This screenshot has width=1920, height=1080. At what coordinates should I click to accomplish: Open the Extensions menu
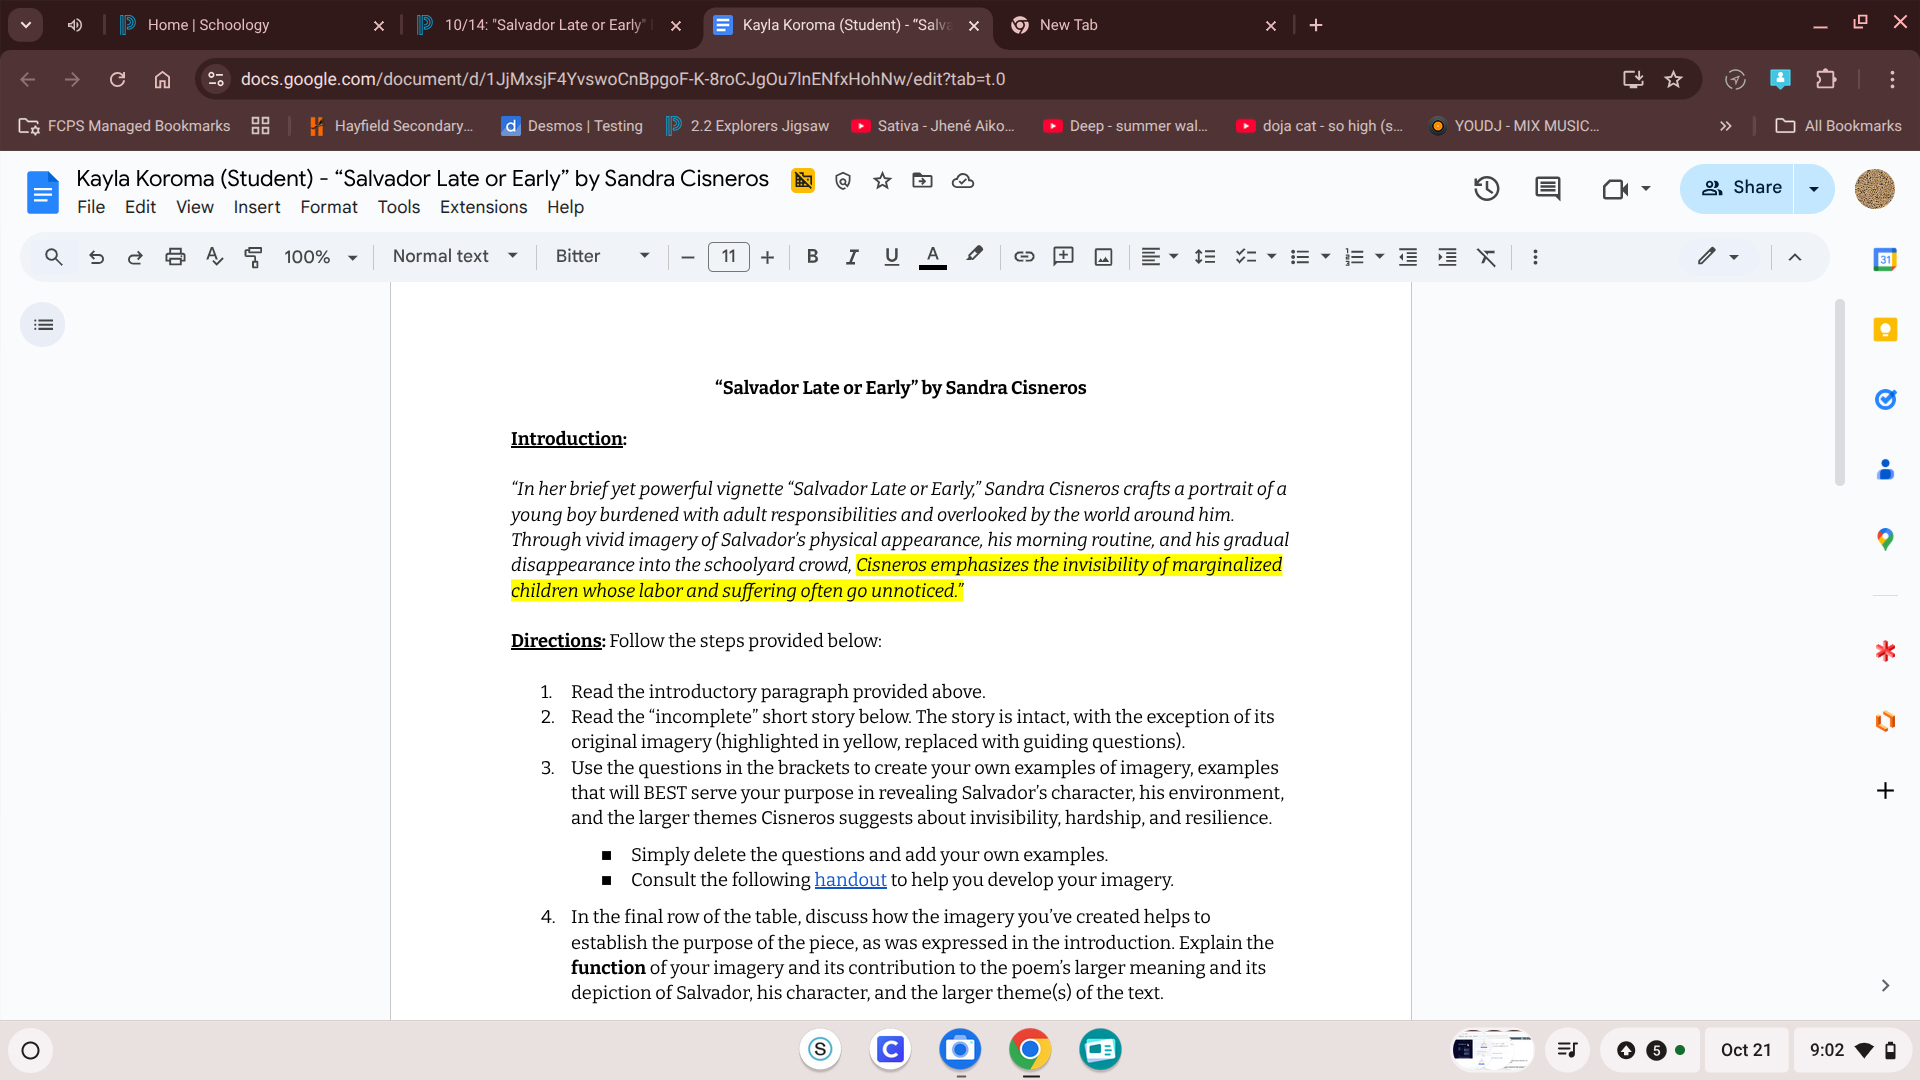483,207
